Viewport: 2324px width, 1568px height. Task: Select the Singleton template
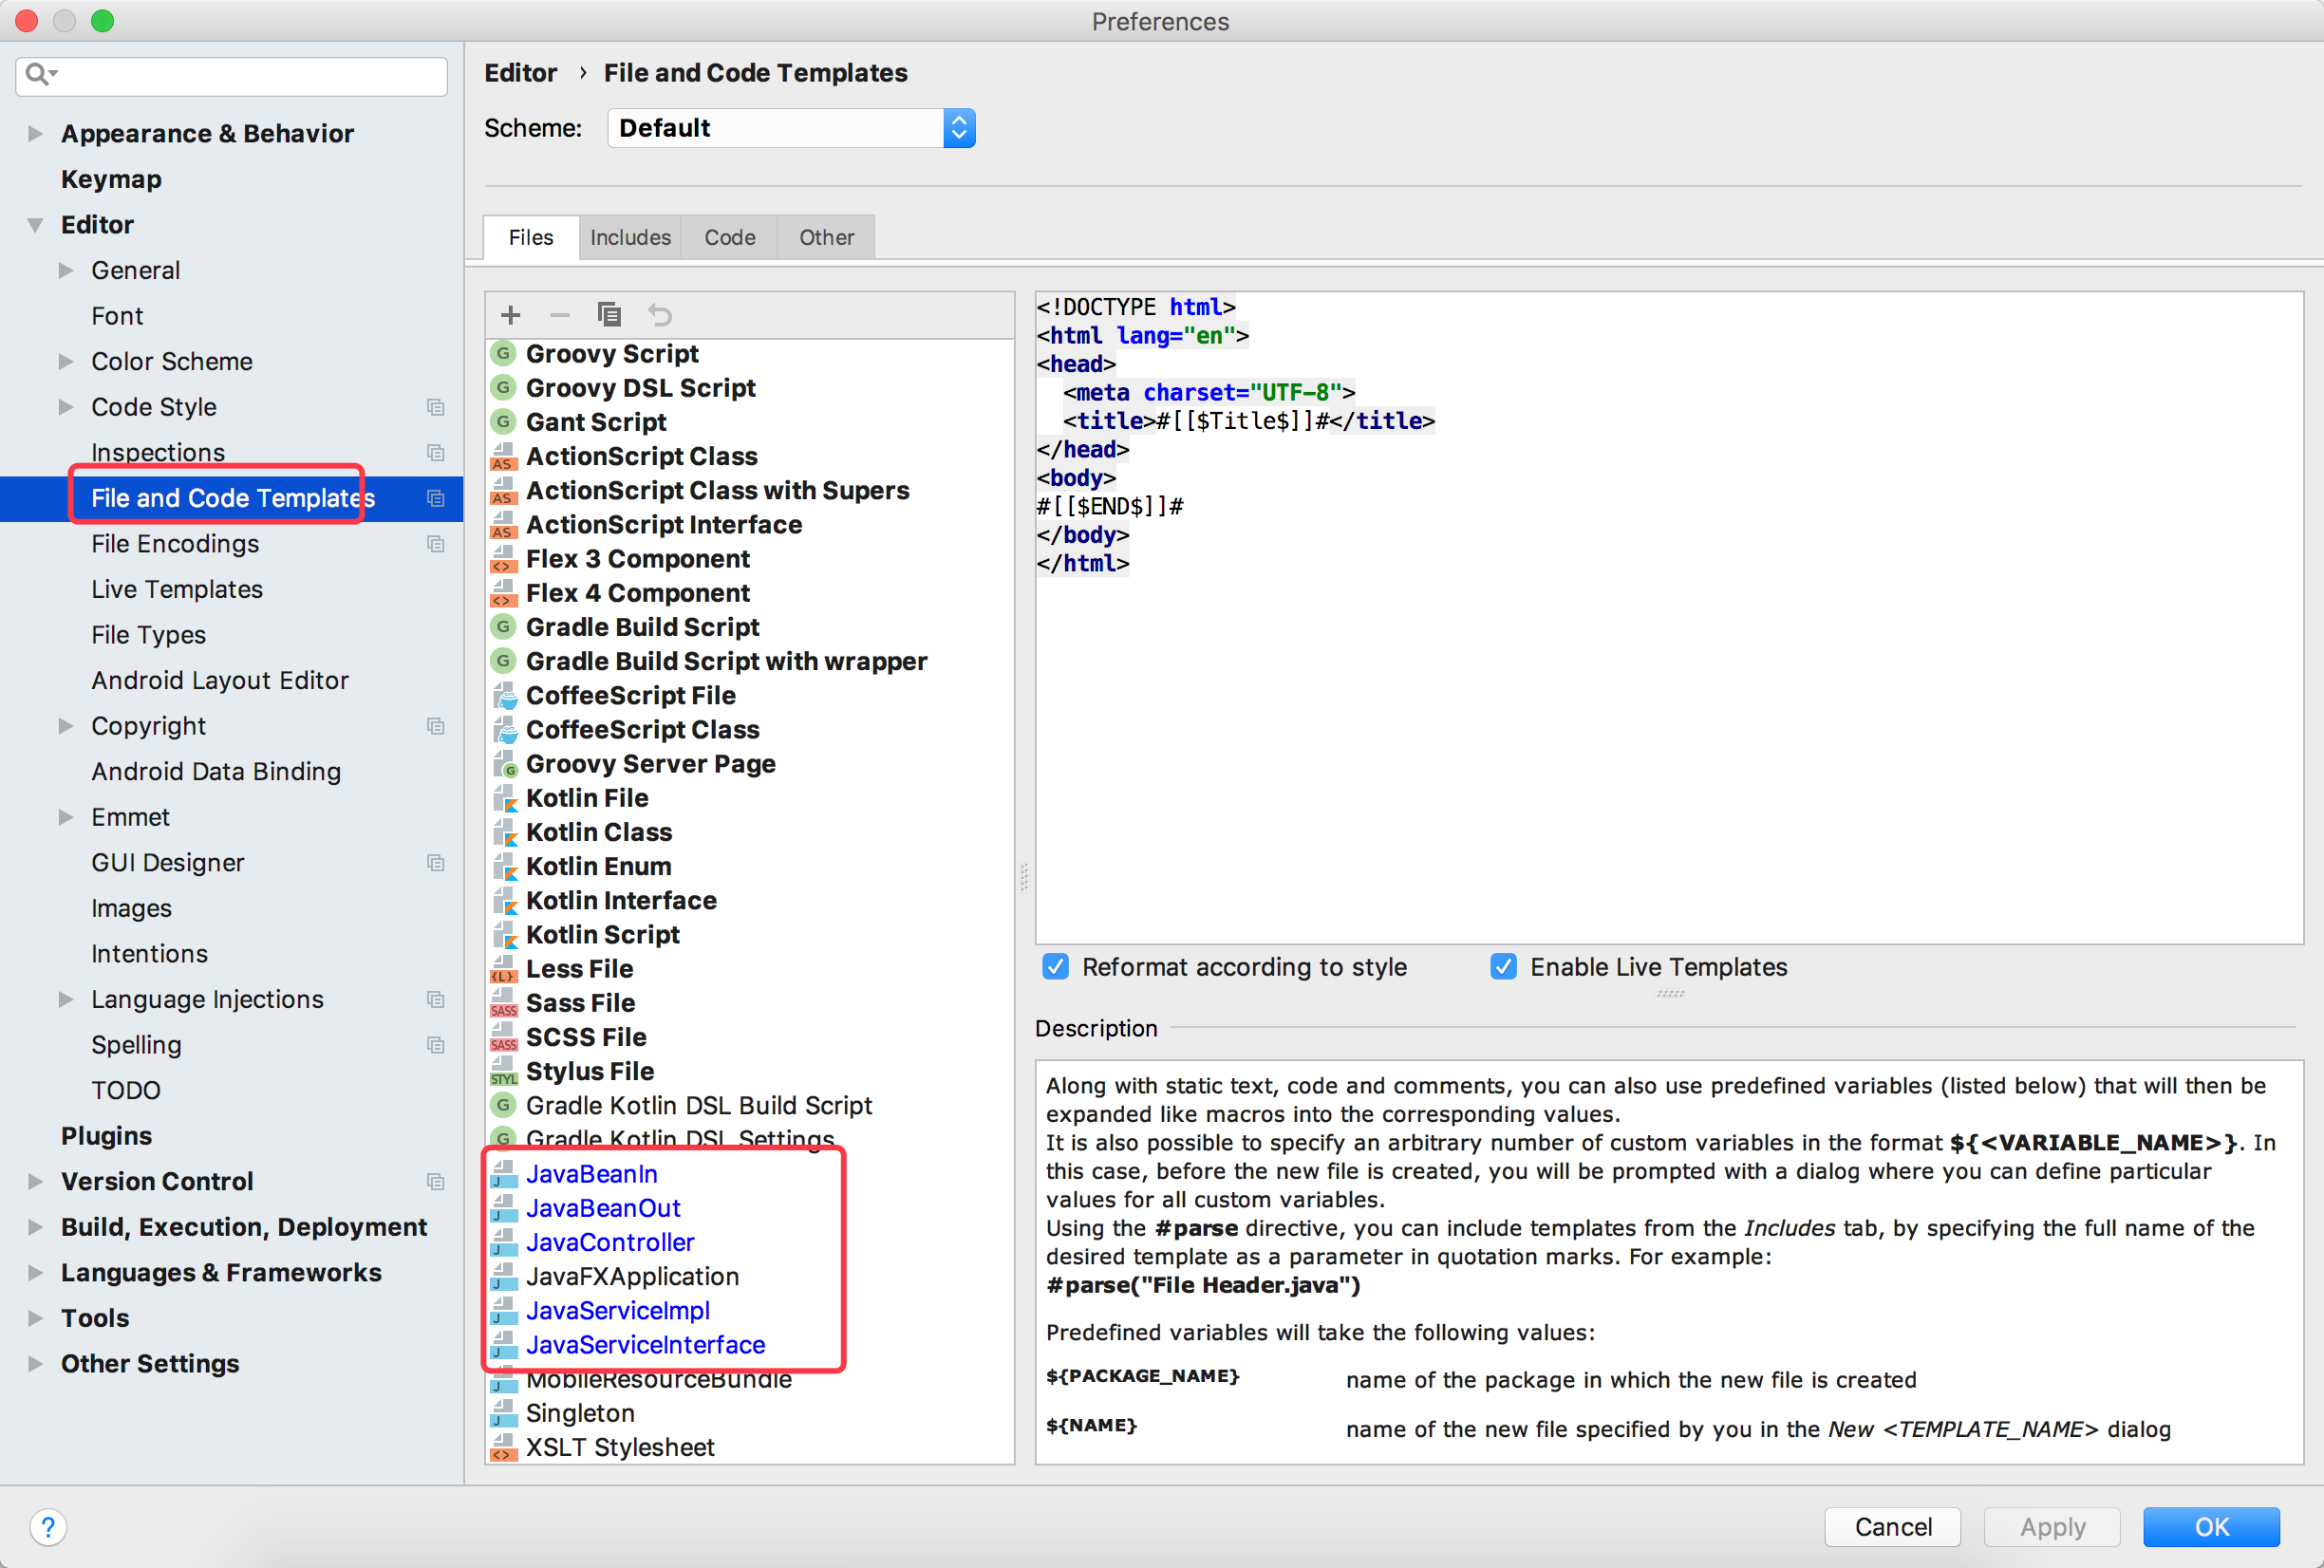(x=580, y=1413)
